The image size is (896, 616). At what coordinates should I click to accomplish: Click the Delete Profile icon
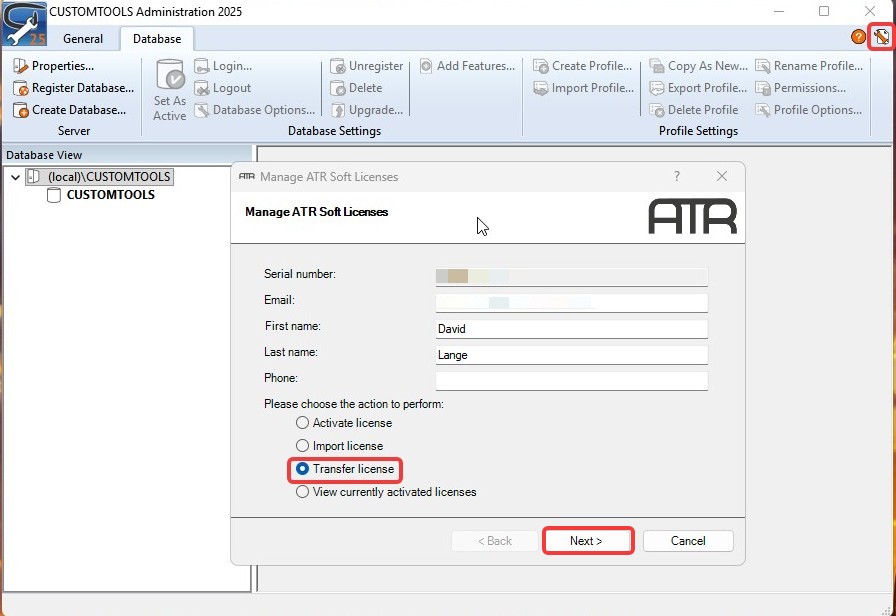pos(657,110)
